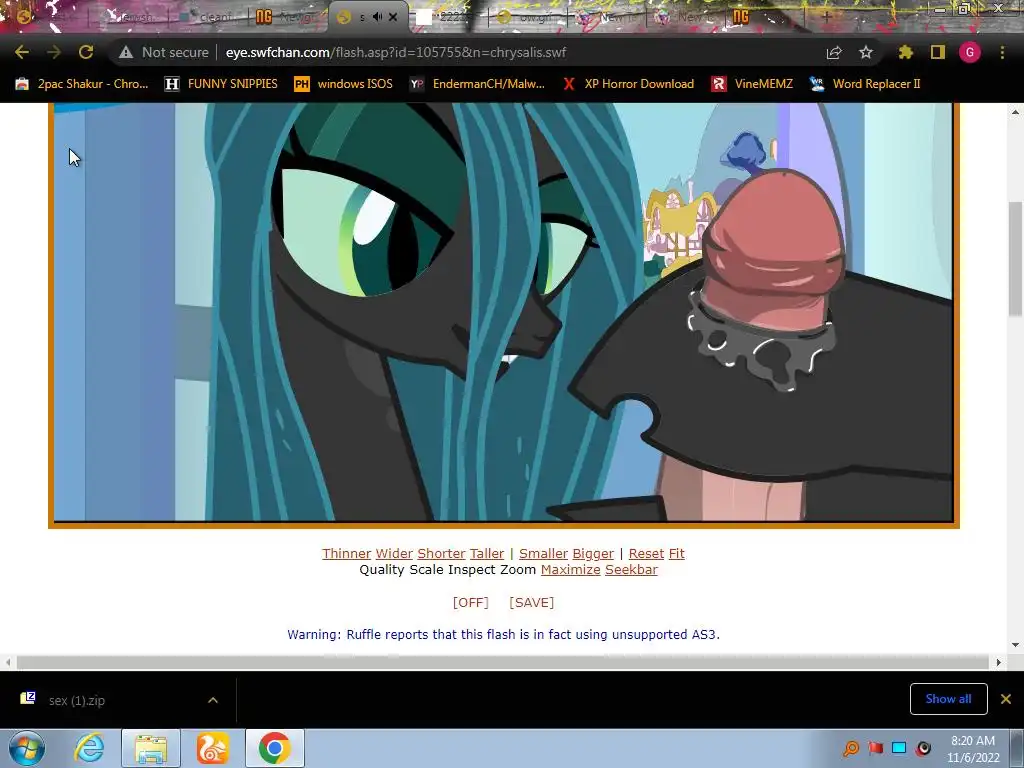Open the windows ISOS bookmark
The image size is (1024, 768).
[x=344, y=84]
